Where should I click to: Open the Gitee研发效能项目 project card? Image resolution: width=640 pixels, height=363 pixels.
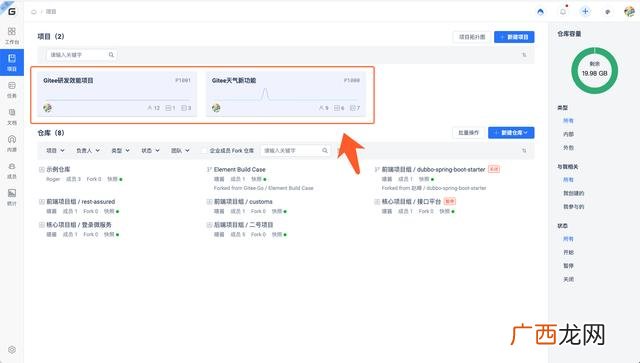[117, 94]
